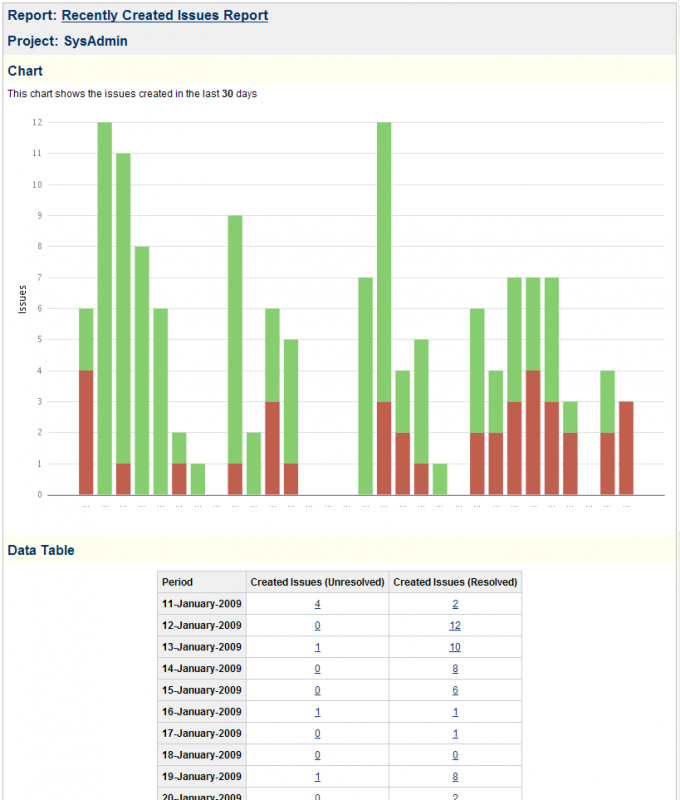Viewport: 680px width, 800px height.
Task: Click resolved count 12 for 12-January-2009
Action: (455, 626)
